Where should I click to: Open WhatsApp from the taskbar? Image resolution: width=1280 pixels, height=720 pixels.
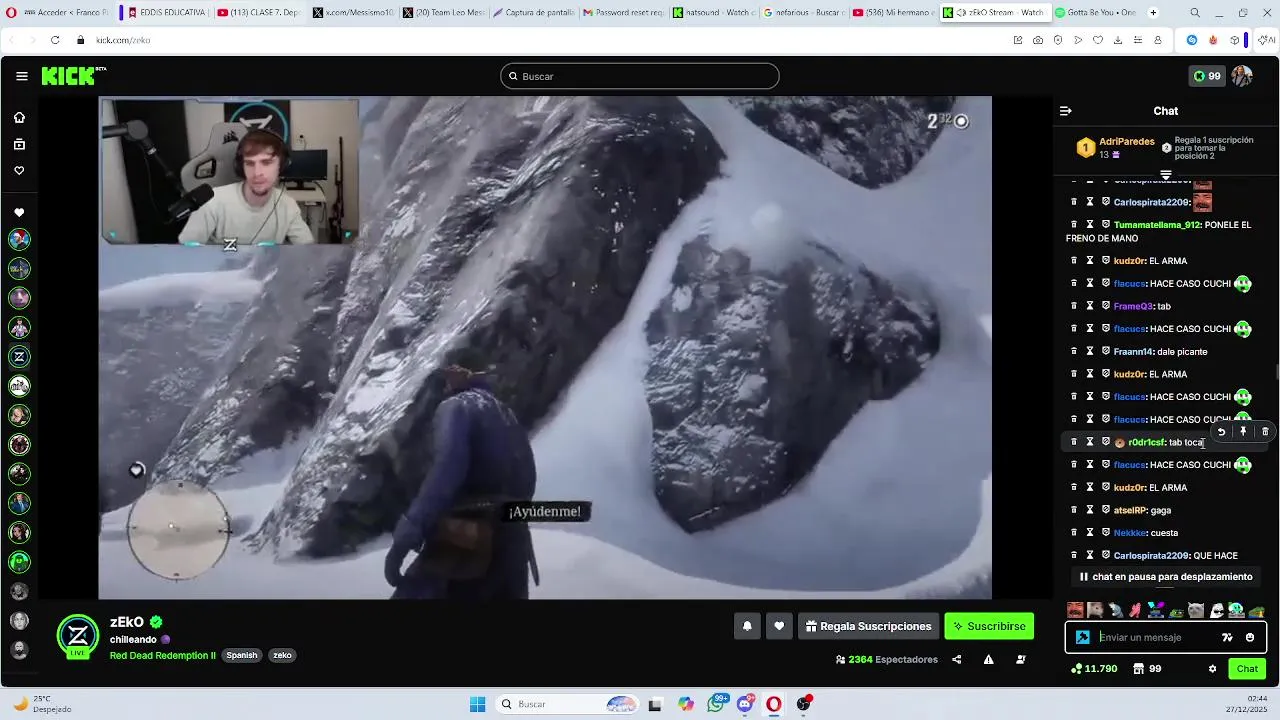tap(716, 704)
